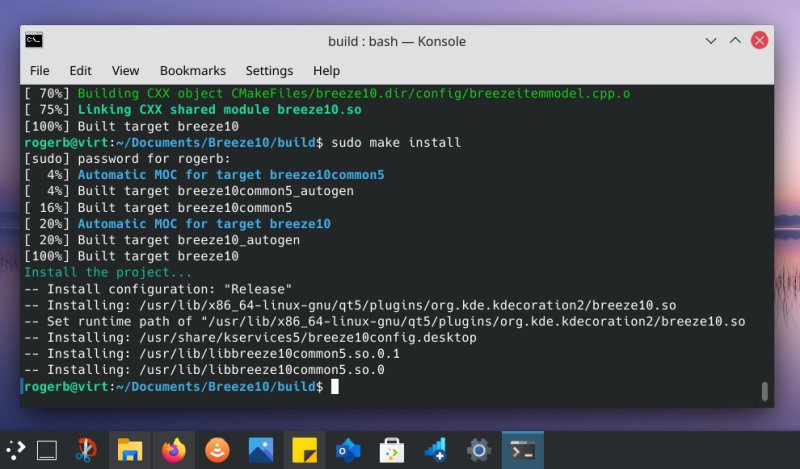Launch Firefox from the taskbar
Viewport: 800px width, 469px height.
173,450
